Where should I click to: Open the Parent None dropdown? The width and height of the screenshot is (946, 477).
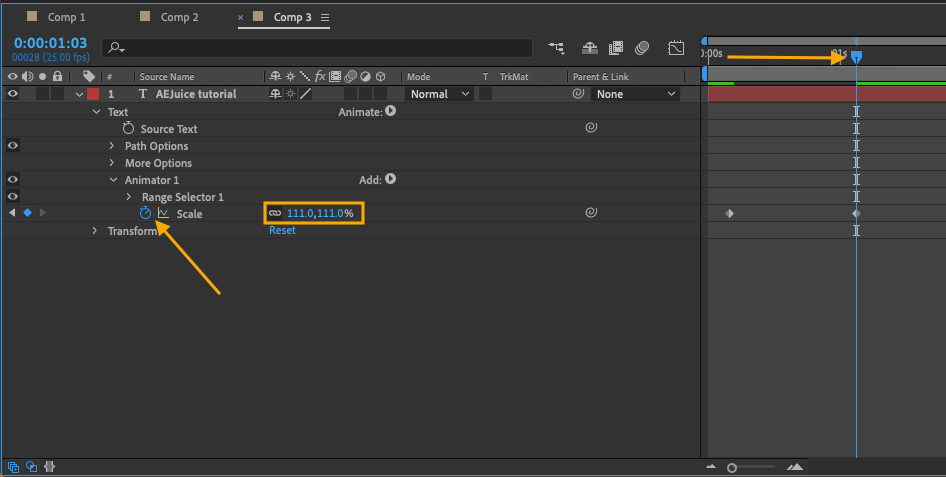635,94
